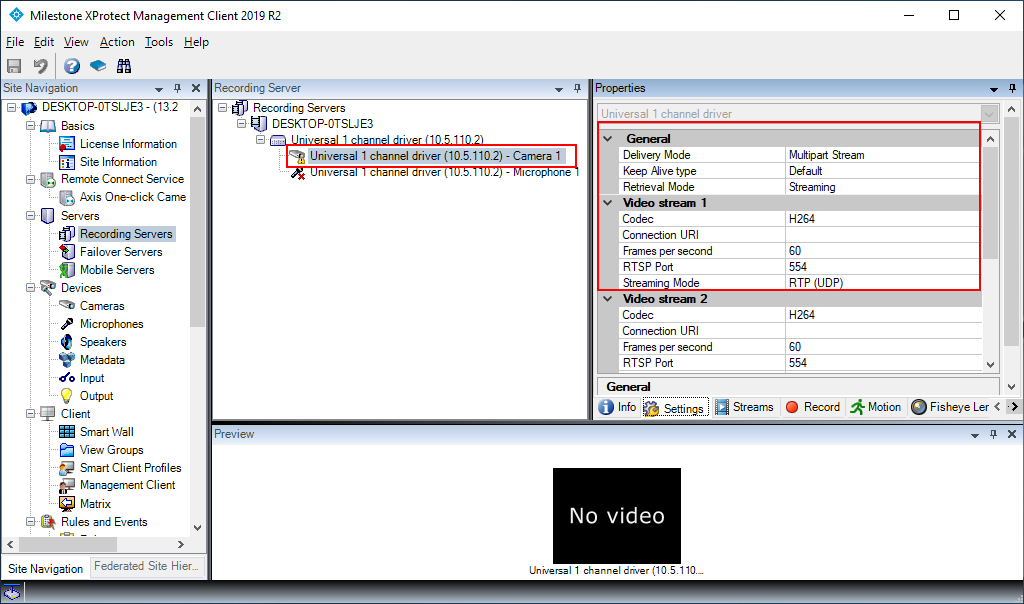1024x604 pixels.
Task: Open Help via the question mark icon
Action: pyautogui.click(x=70, y=65)
